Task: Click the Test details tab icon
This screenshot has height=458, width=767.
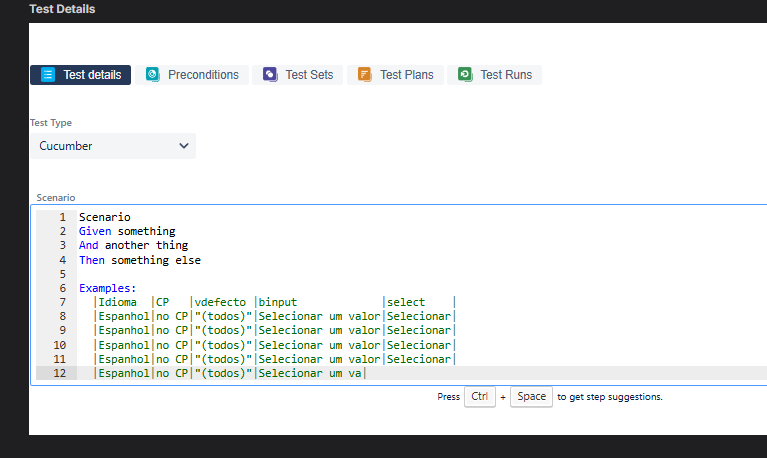Action: point(48,75)
